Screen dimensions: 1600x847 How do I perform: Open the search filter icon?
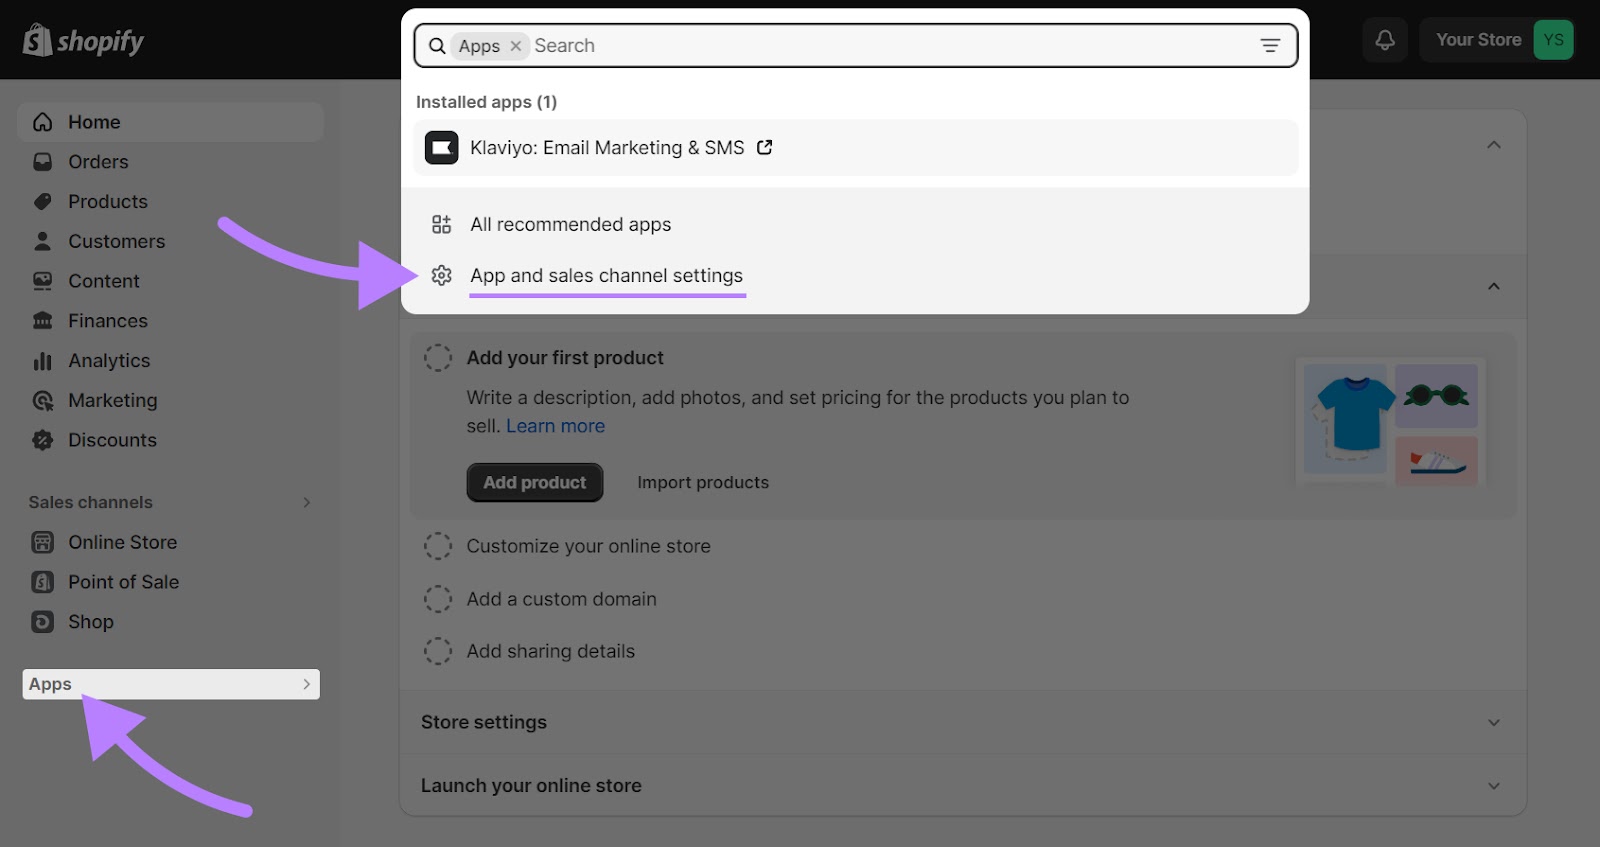[x=1269, y=46]
